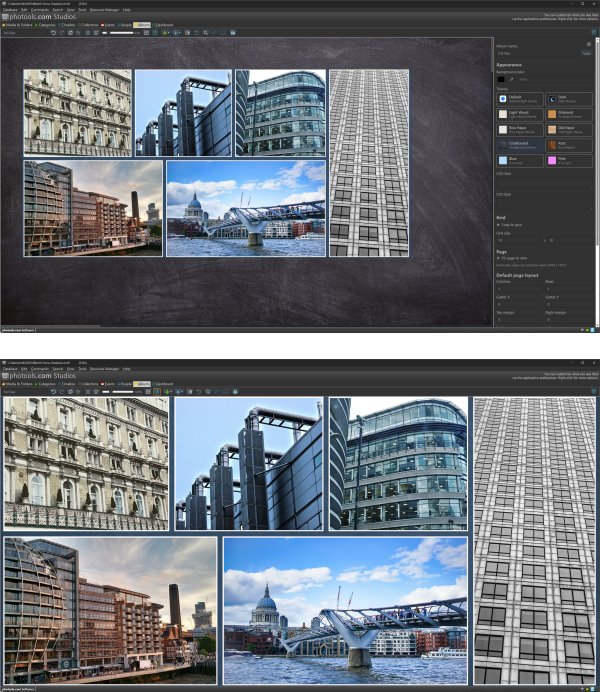
Task: Click the Album name input field
Action: click(537, 53)
